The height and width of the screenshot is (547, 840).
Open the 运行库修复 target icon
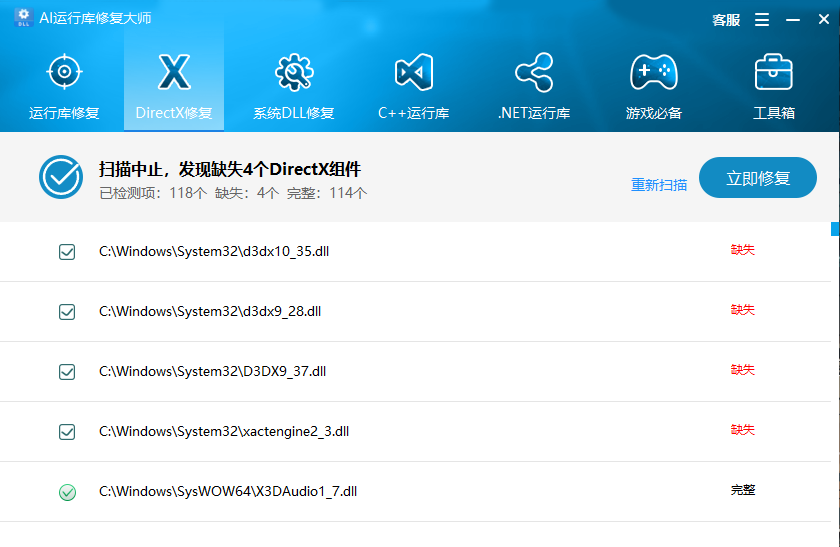pos(64,71)
